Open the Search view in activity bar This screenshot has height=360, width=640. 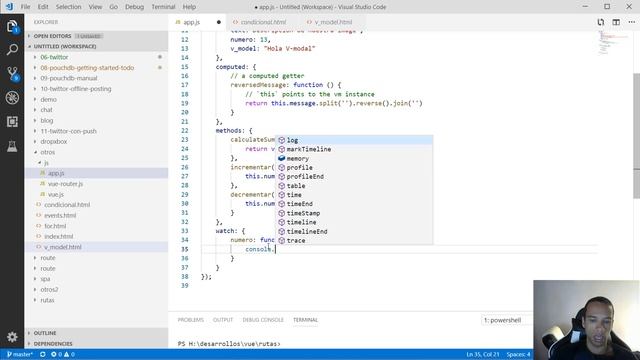pos(12,50)
